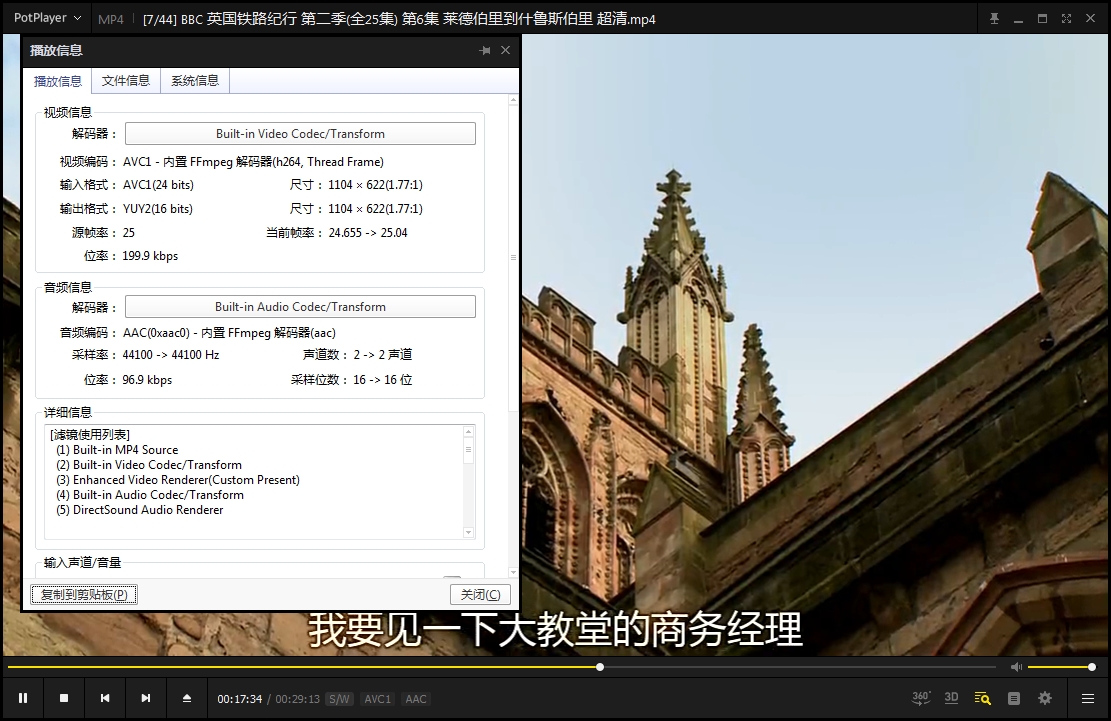This screenshot has height=721, width=1111.
Task: Select '(2) Built-in Video Codec/Transform' list line
Action: (149, 465)
